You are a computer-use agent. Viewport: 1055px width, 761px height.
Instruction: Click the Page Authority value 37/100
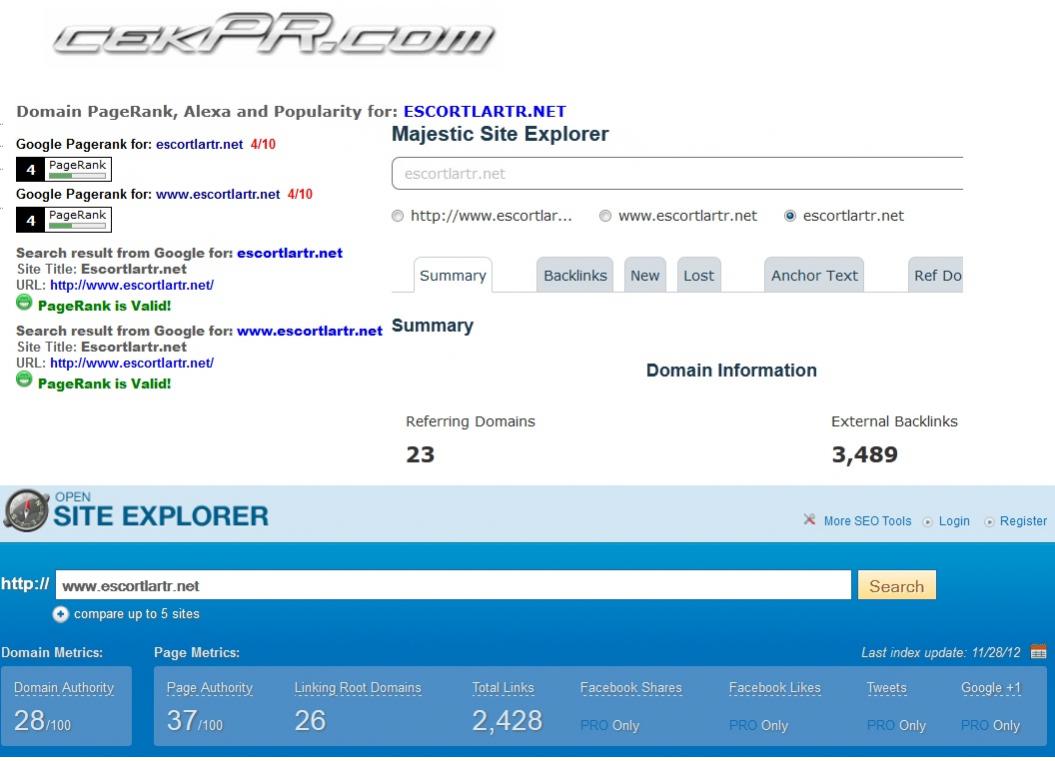pyautogui.click(x=194, y=721)
